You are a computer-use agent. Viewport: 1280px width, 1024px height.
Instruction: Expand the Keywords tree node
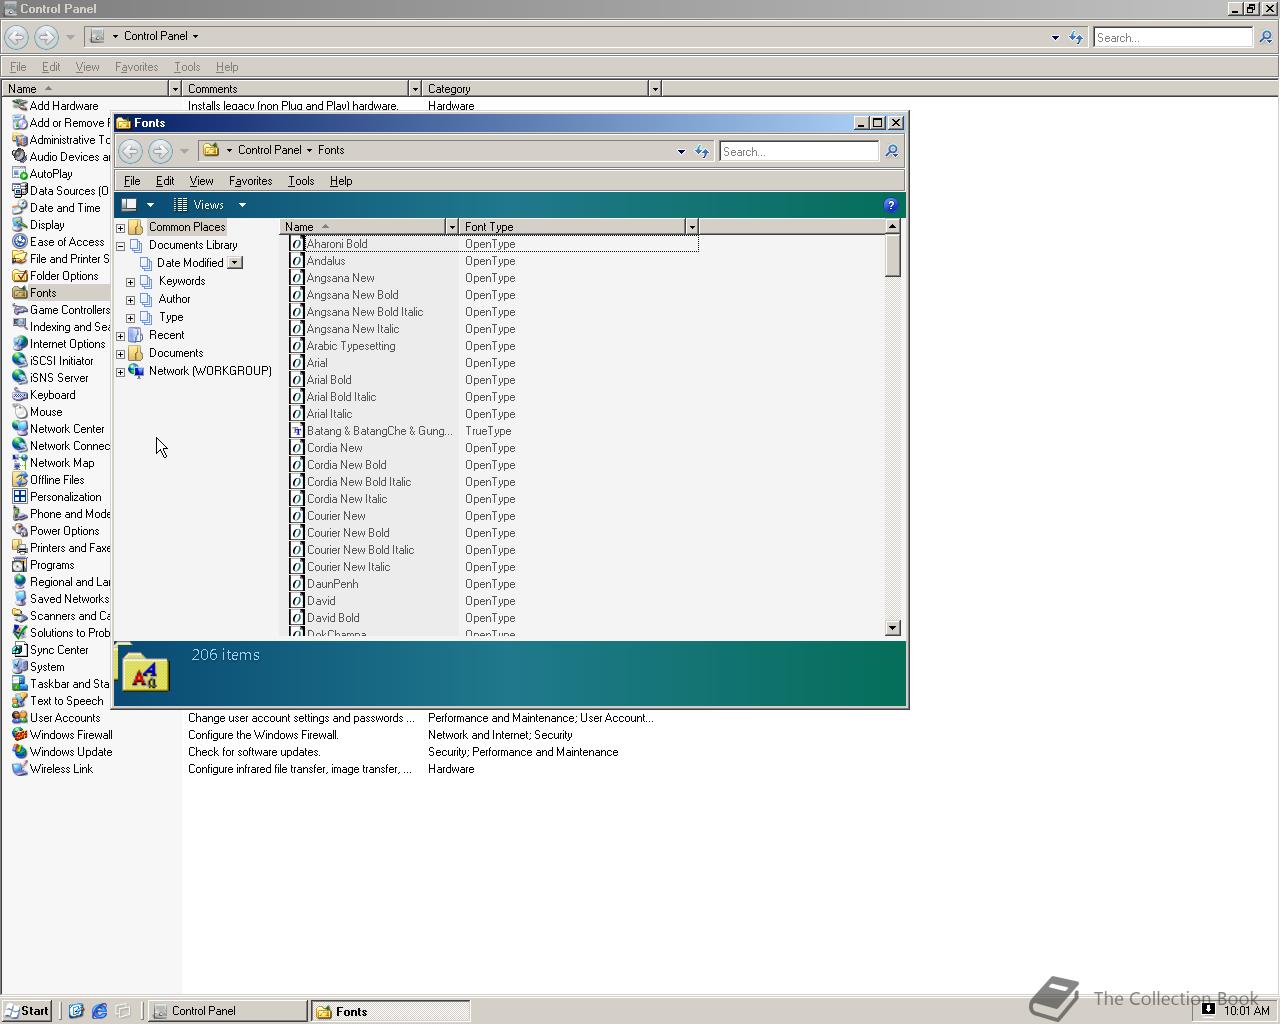(x=131, y=282)
